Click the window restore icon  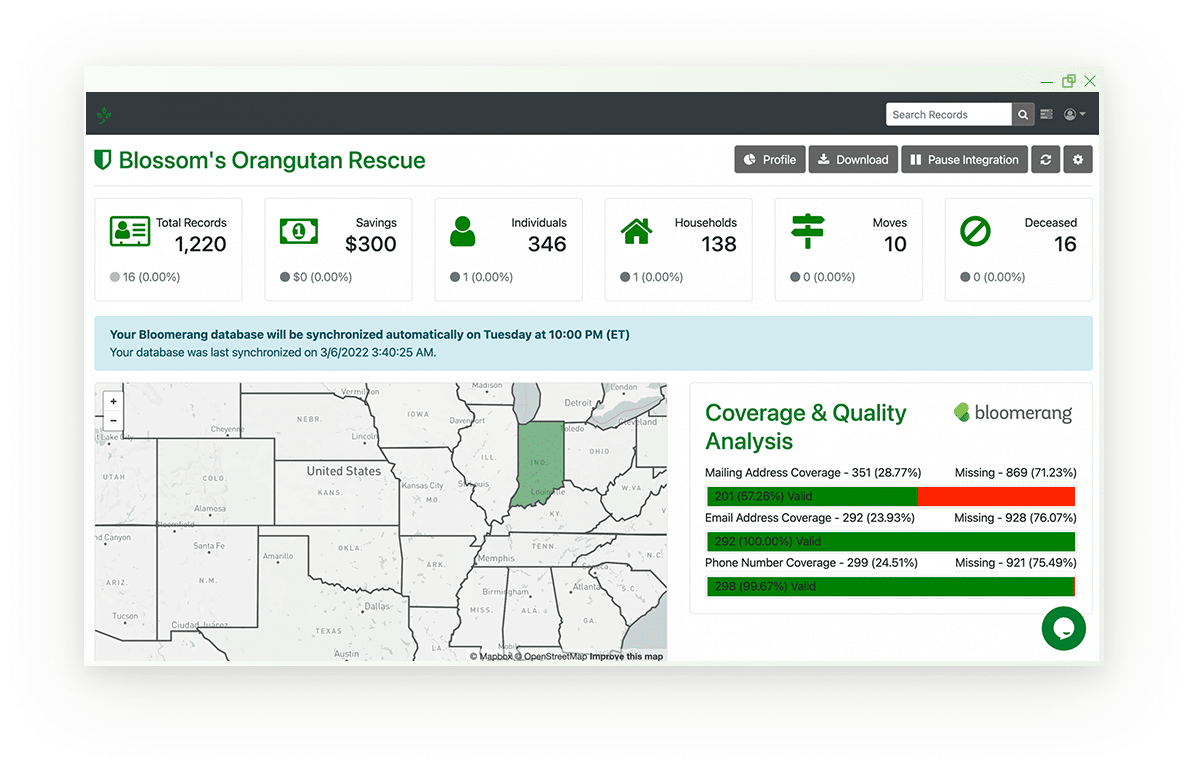point(1068,80)
